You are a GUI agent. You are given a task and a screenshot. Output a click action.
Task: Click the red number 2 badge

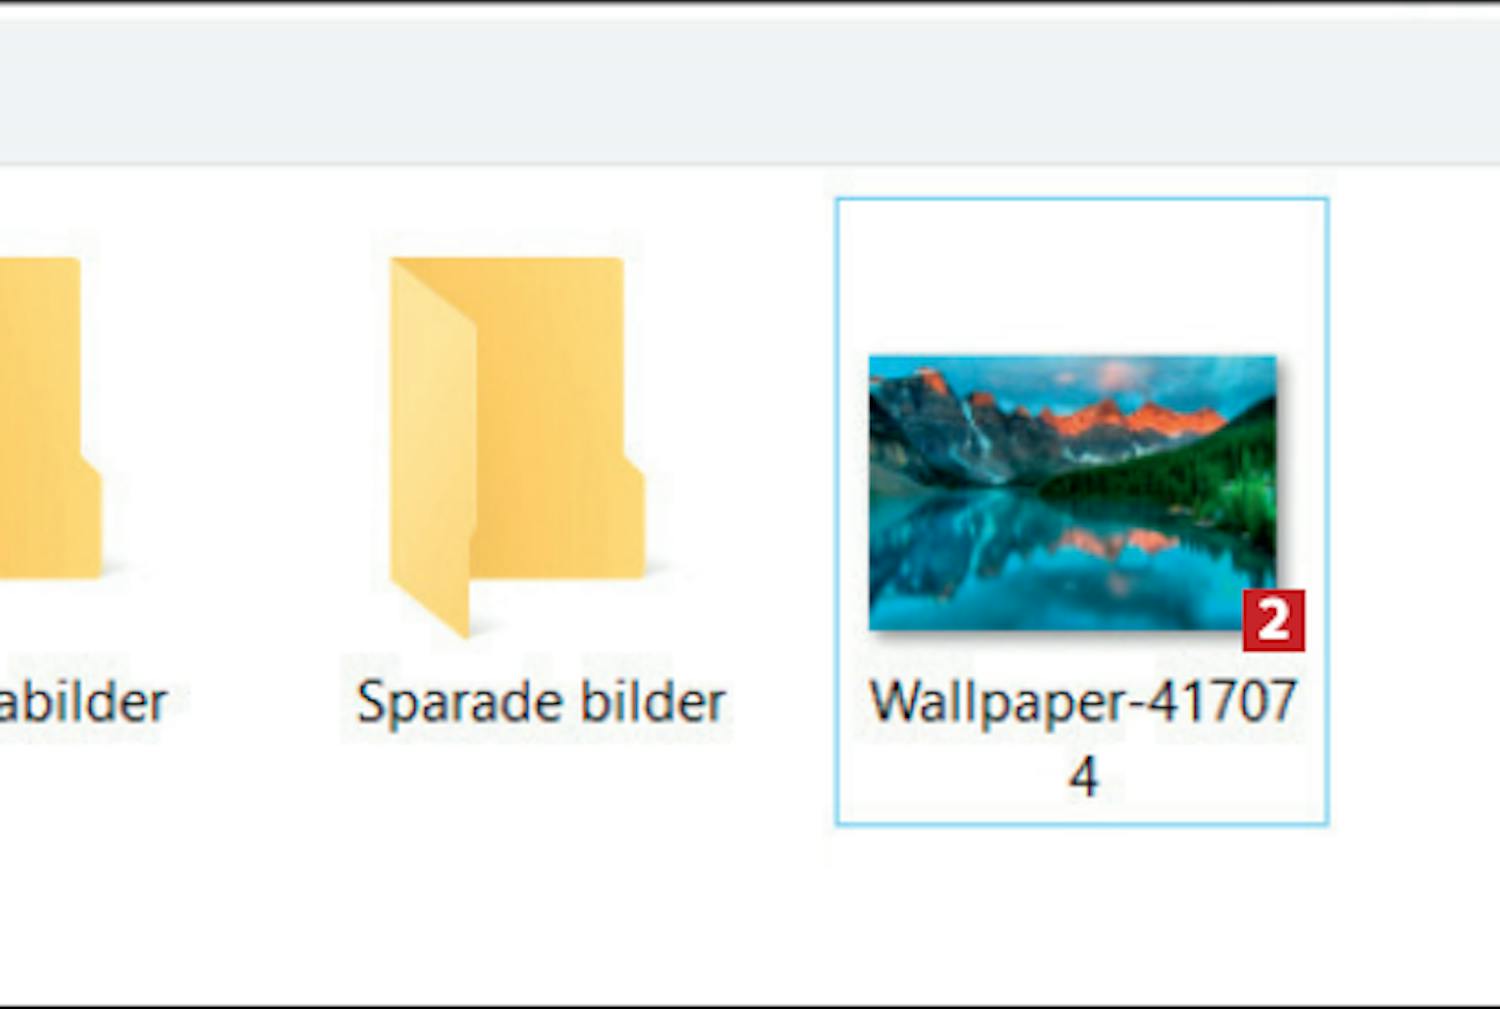pos(1274,621)
